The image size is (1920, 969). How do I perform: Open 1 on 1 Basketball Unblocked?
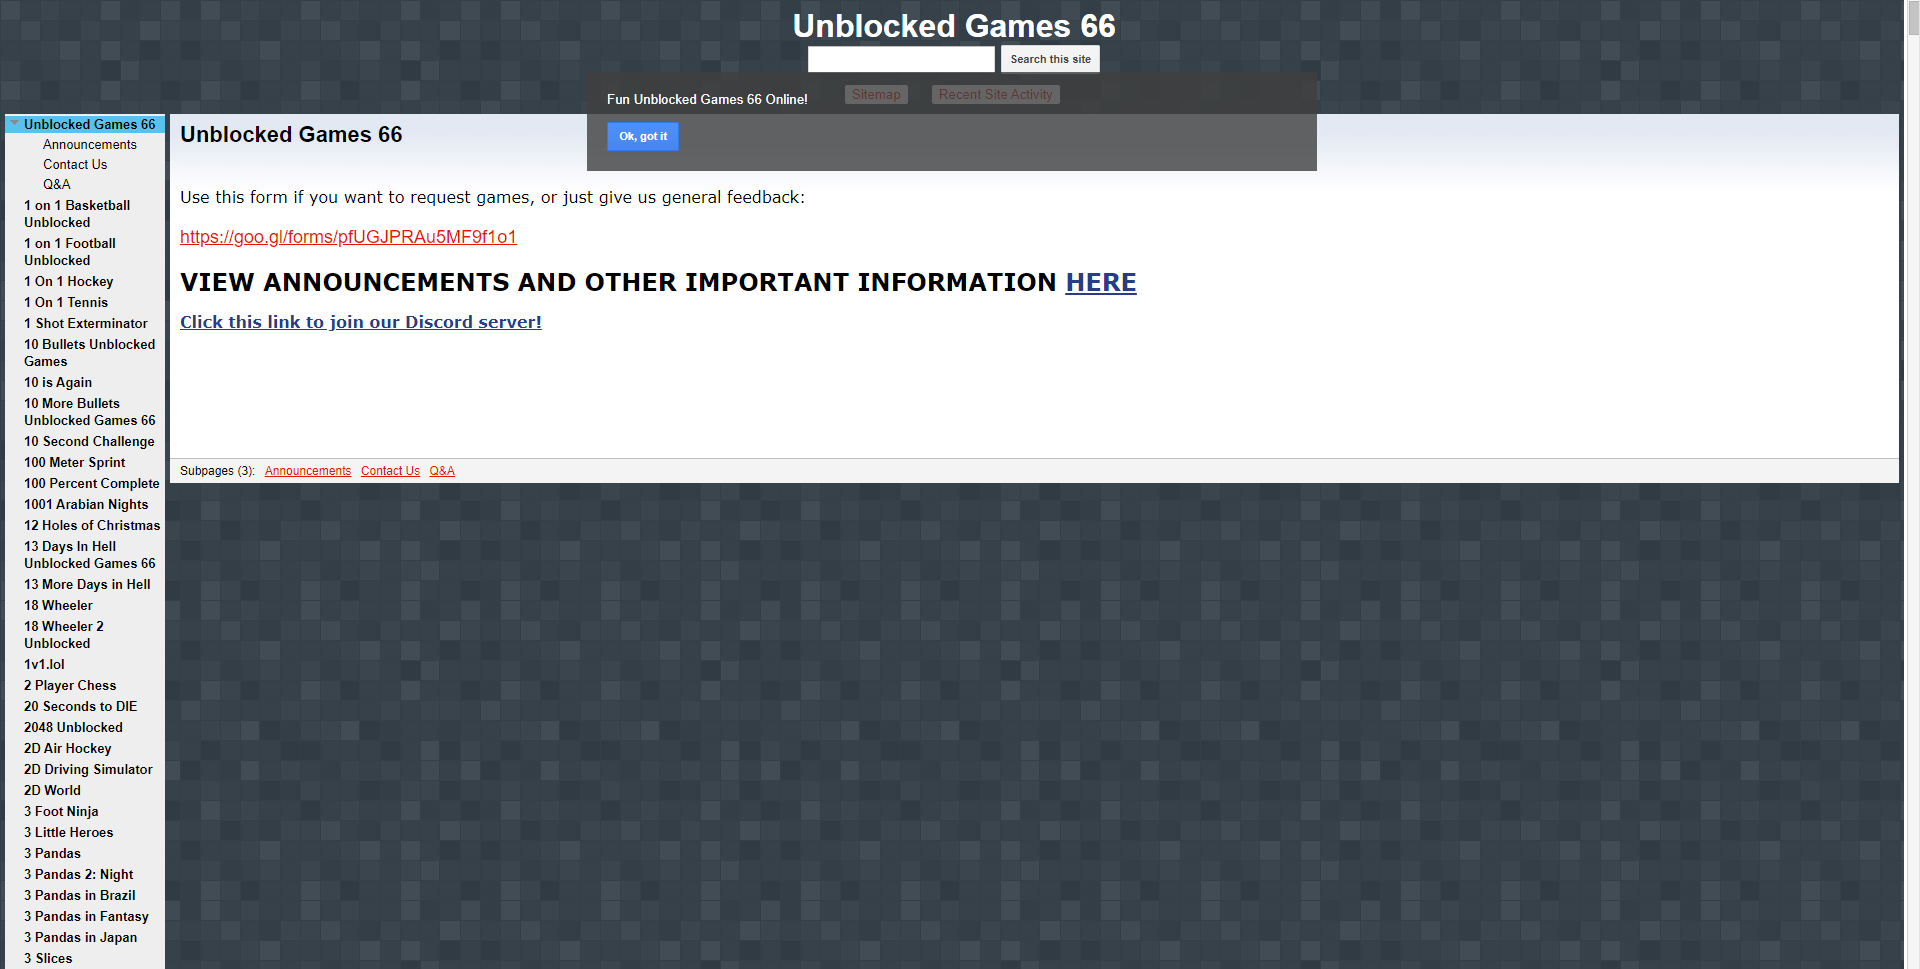[77, 214]
